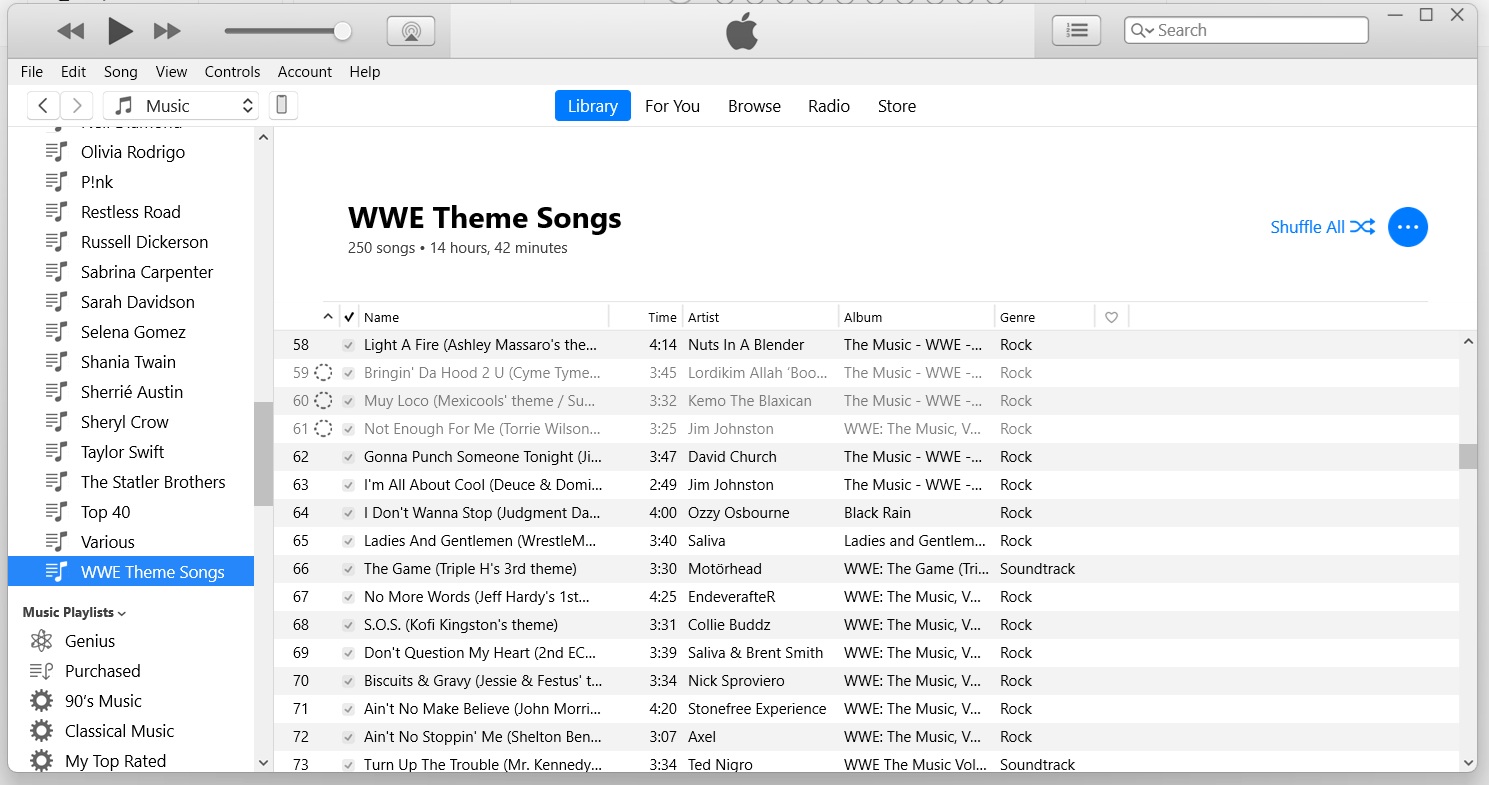Switch to the Store tab
This screenshot has width=1489, height=785.
coord(897,106)
